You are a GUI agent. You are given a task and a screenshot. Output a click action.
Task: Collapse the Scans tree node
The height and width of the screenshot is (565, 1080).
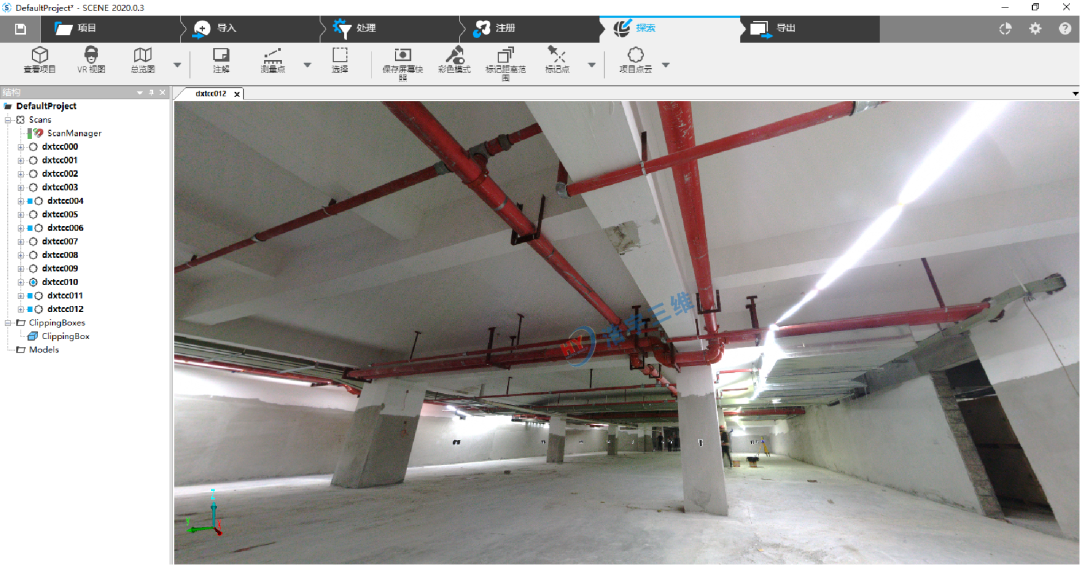[8, 120]
